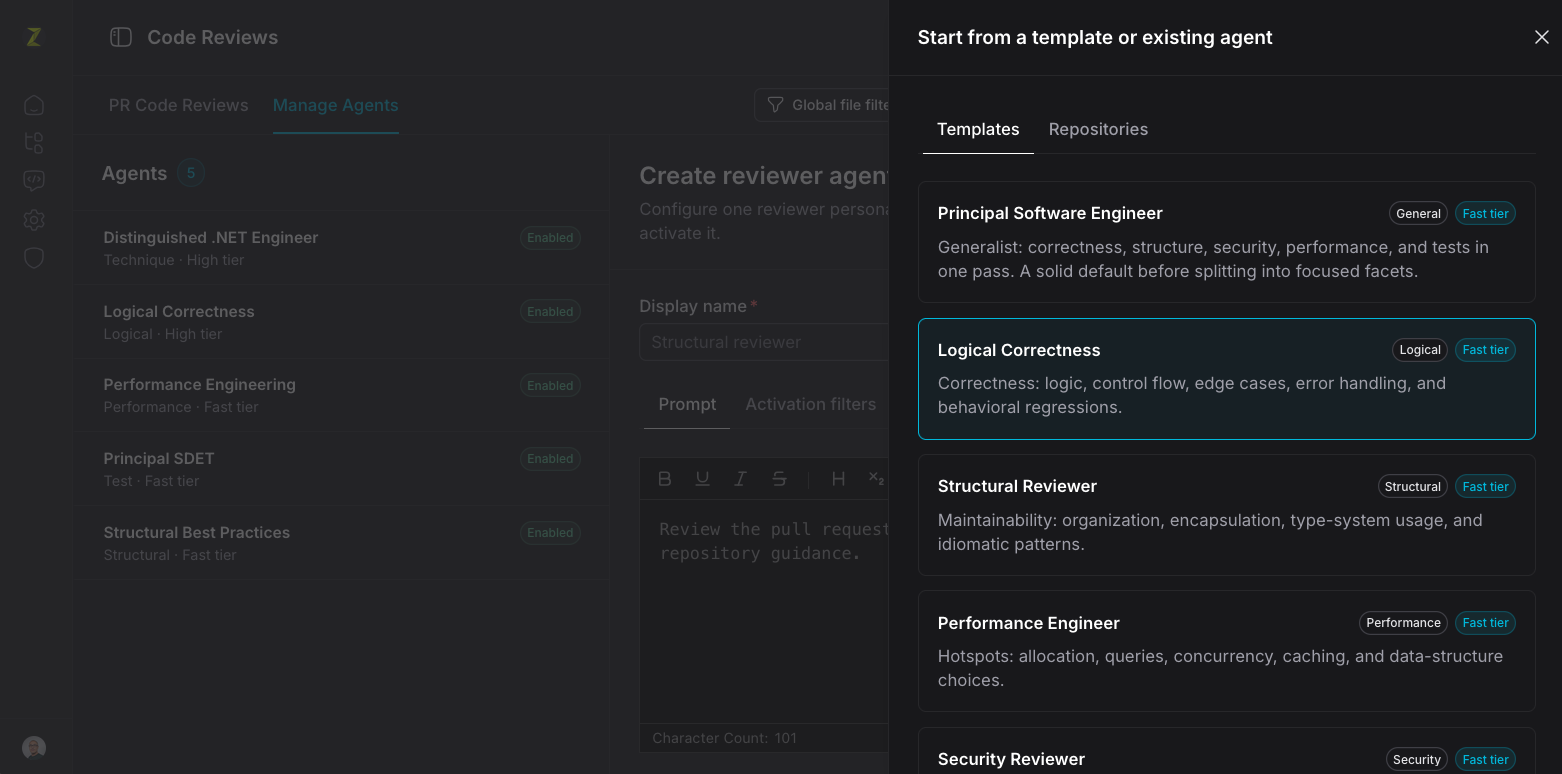Open the settings gear icon

click(34, 219)
